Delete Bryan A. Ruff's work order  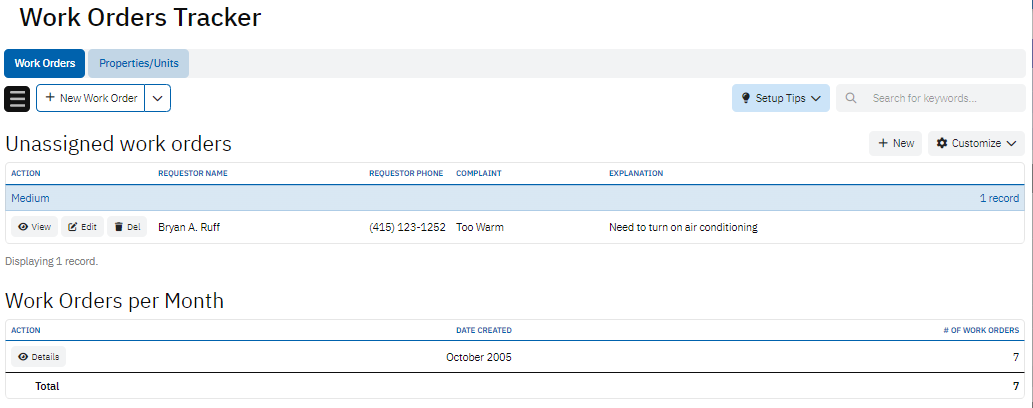click(126, 227)
